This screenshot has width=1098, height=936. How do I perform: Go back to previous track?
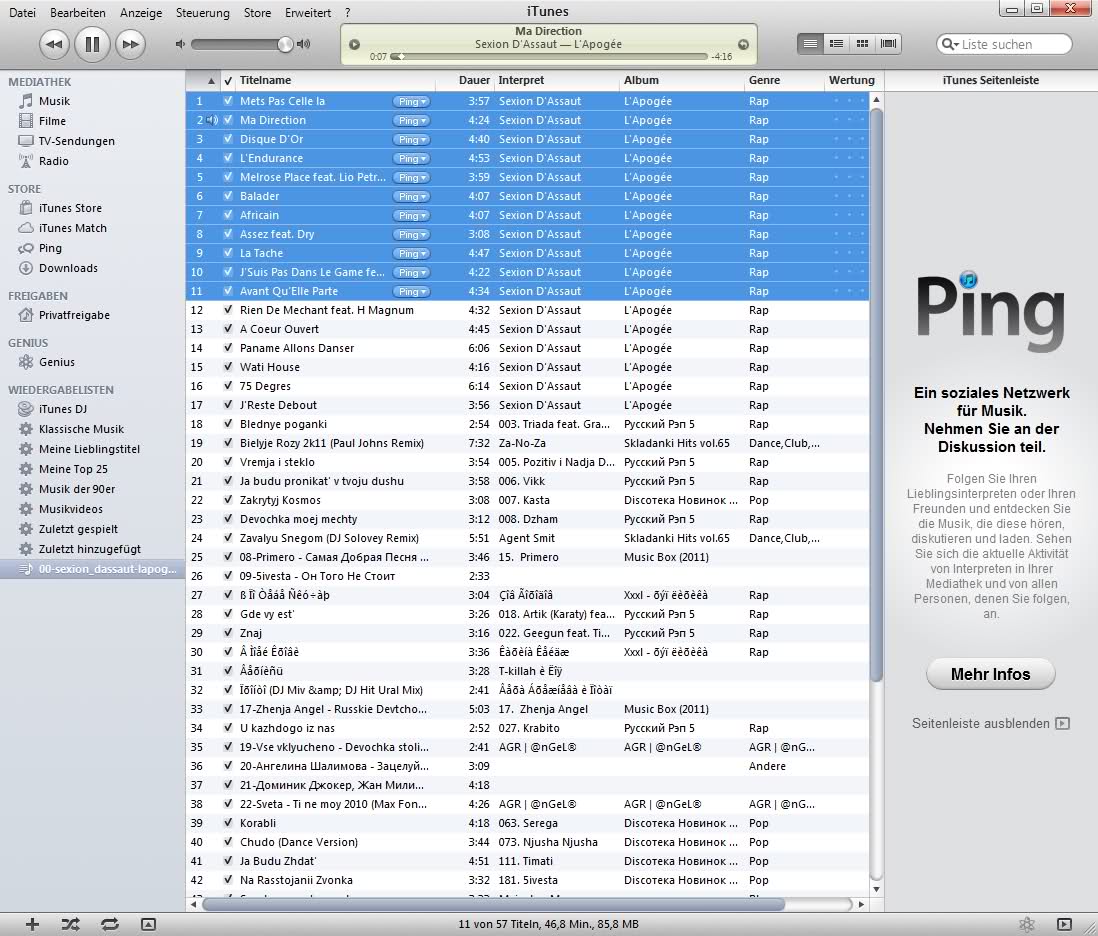tap(54, 44)
